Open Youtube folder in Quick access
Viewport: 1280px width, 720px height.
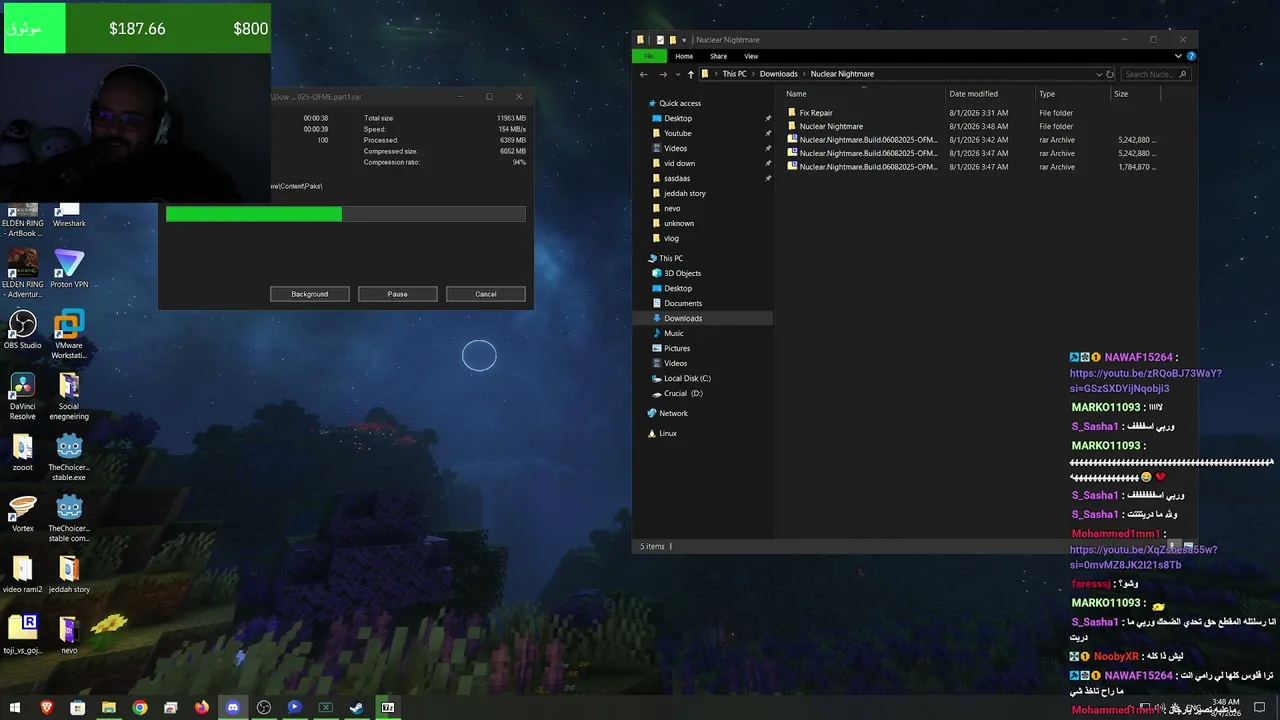pos(677,133)
